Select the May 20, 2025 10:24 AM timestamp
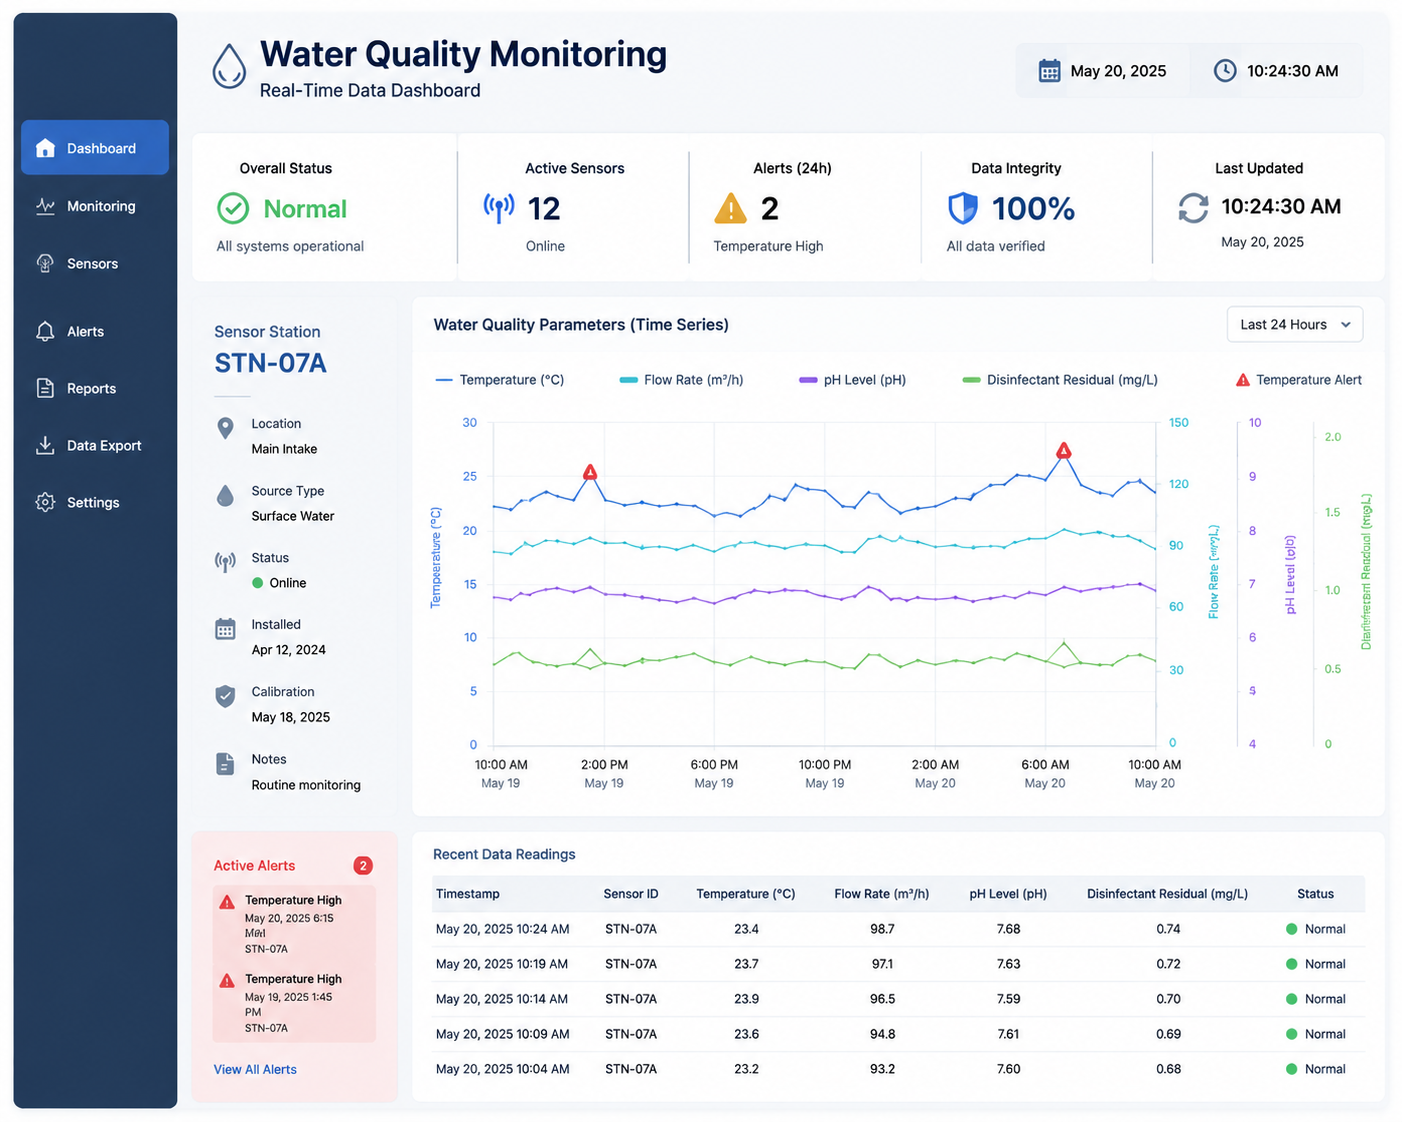 pyautogui.click(x=502, y=929)
